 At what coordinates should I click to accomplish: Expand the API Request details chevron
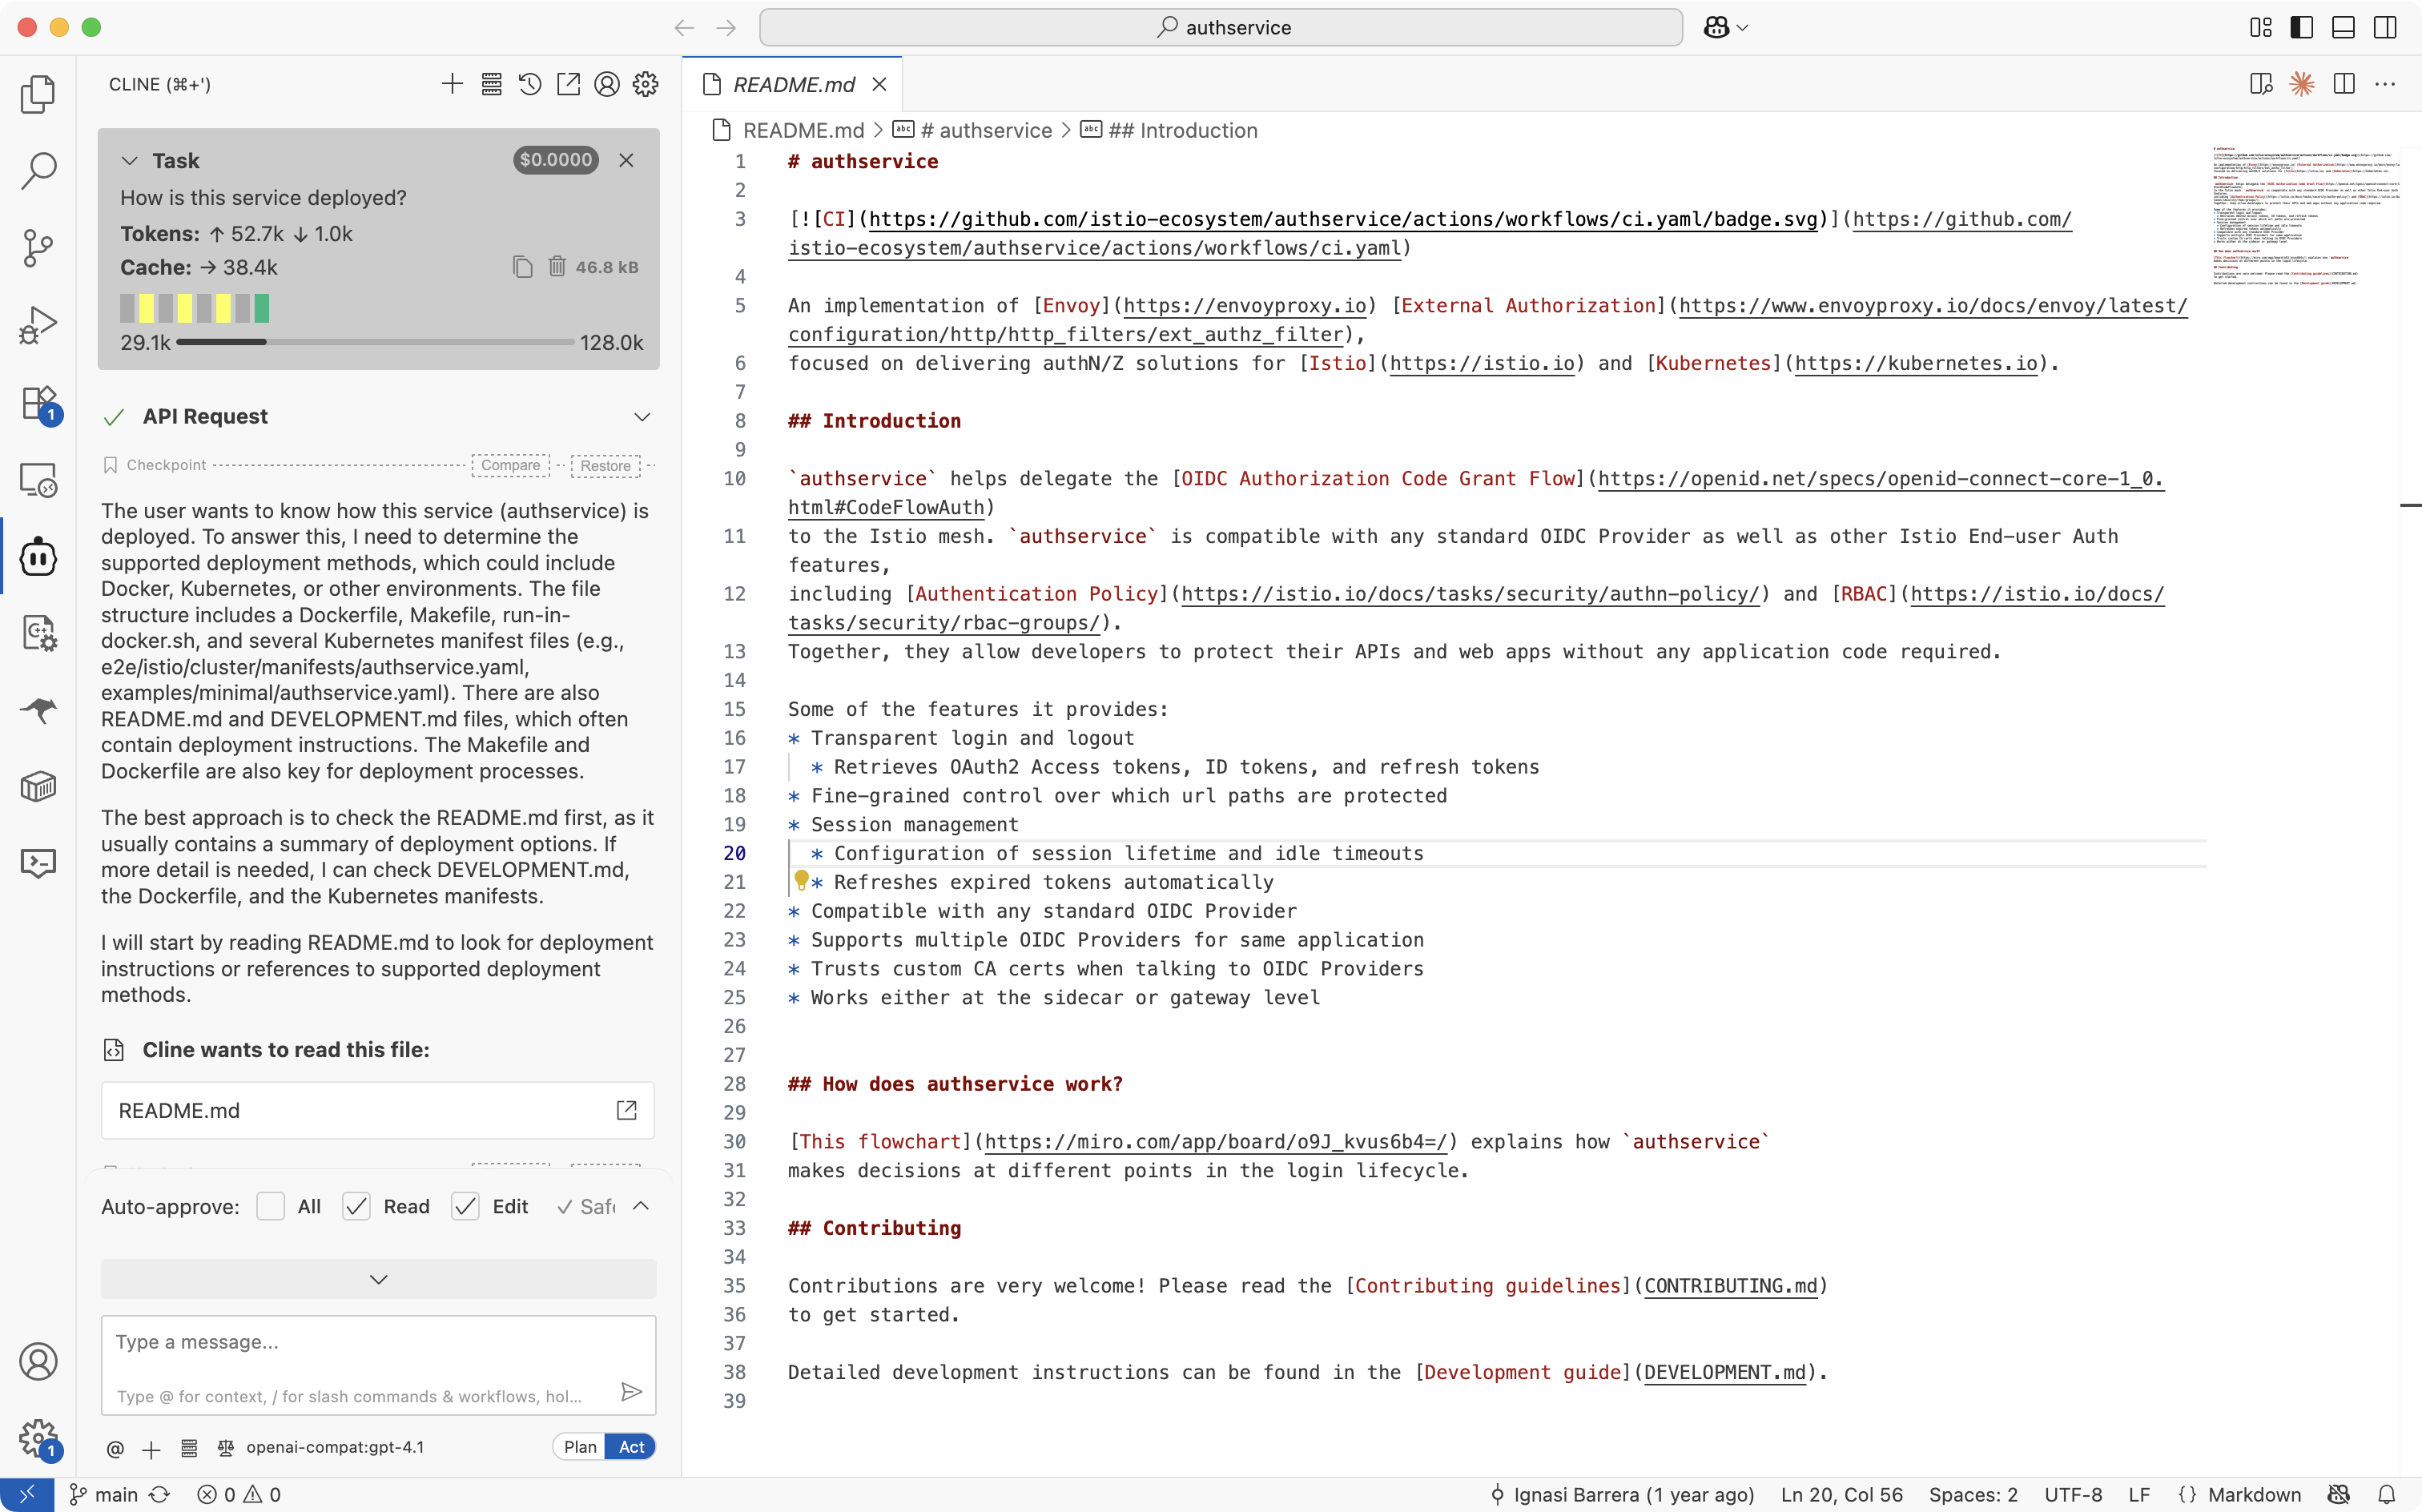(642, 416)
